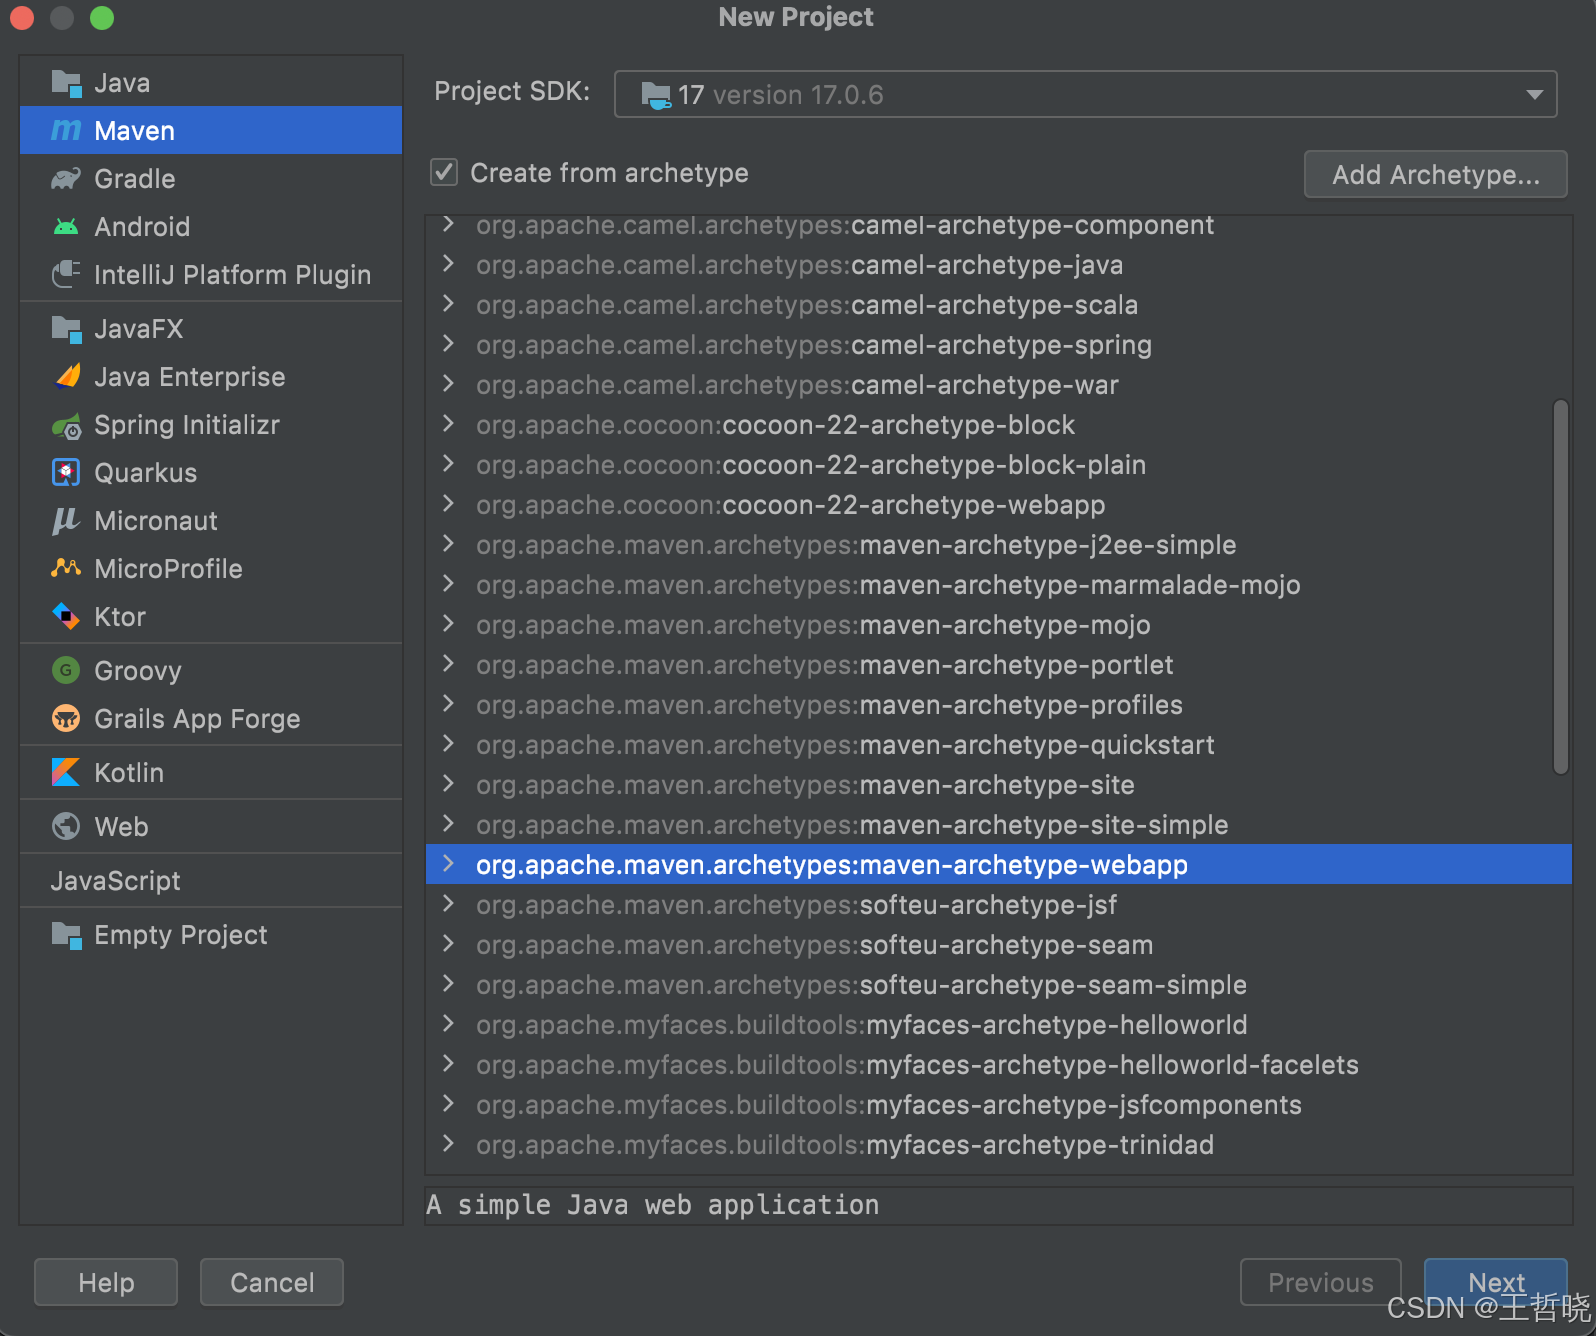Image resolution: width=1596 pixels, height=1336 pixels.
Task: Select Java project type
Action: point(211,83)
